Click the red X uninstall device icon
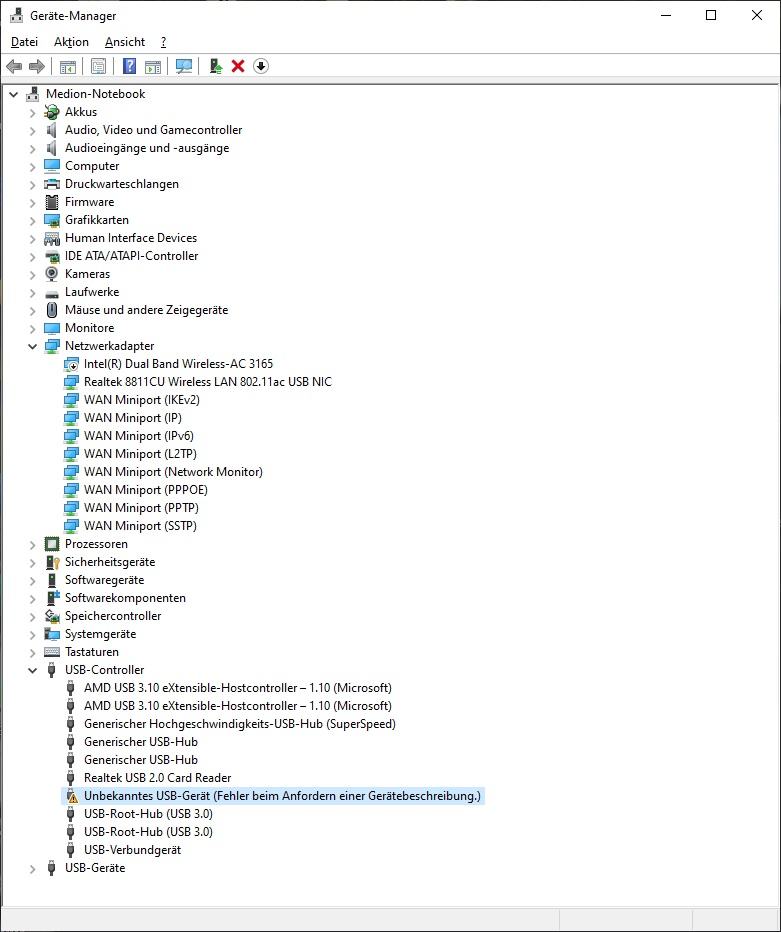The height and width of the screenshot is (932, 781). point(238,66)
